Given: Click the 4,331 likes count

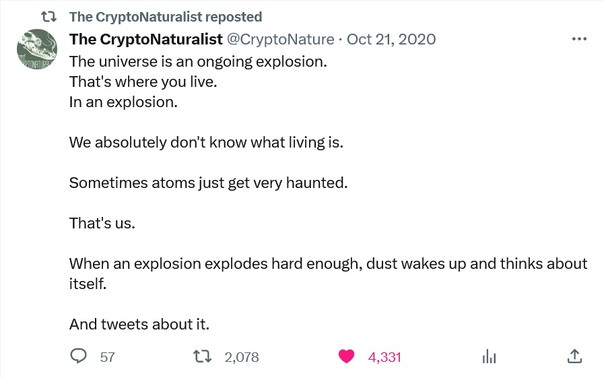Looking at the screenshot, I should pos(384,357).
